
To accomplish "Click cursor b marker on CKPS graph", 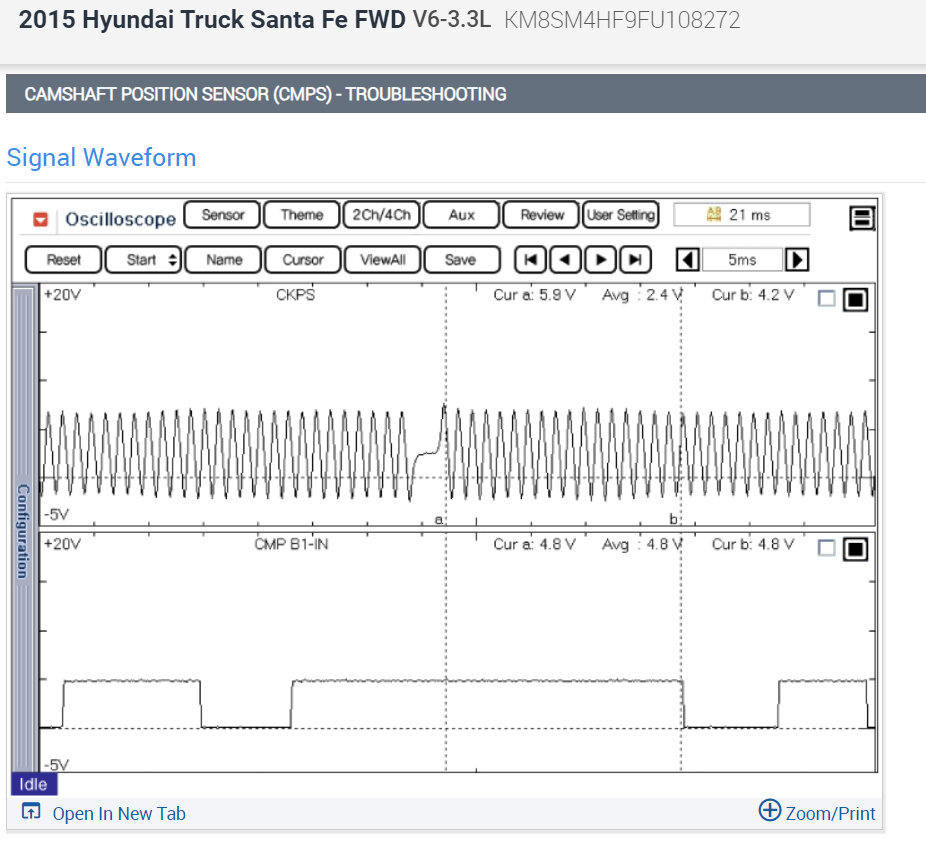I will (x=673, y=519).
